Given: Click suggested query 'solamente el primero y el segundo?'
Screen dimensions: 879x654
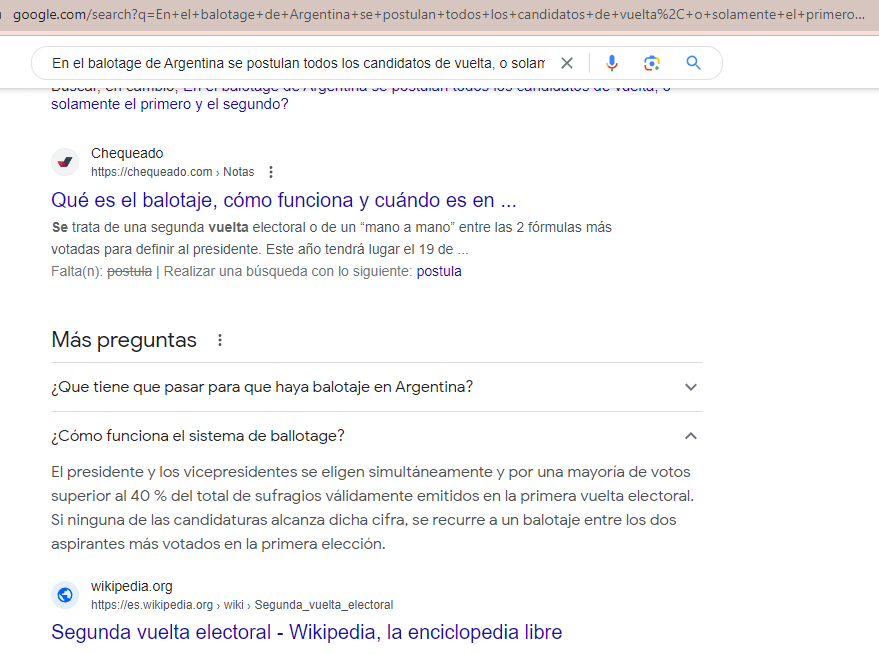Looking at the screenshot, I should (x=169, y=104).
